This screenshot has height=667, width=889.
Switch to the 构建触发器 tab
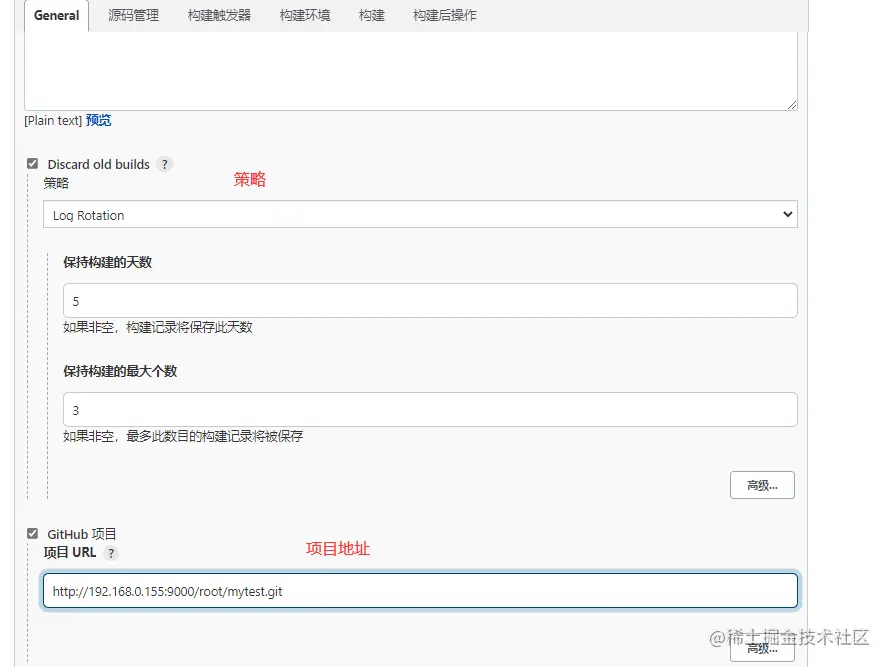[x=219, y=15]
